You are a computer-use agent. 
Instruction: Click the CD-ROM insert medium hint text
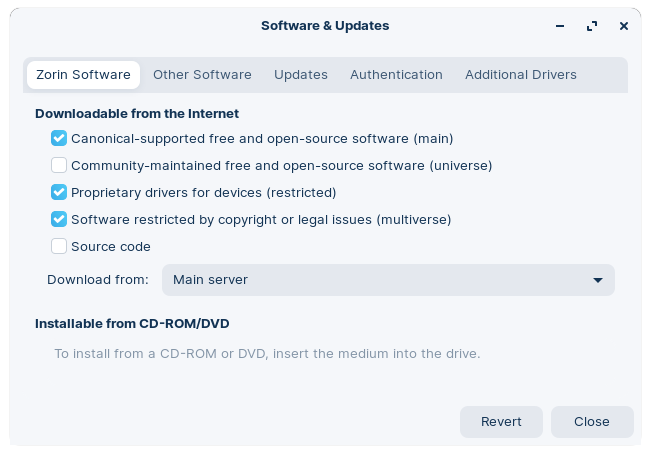click(x=267, y=354)
